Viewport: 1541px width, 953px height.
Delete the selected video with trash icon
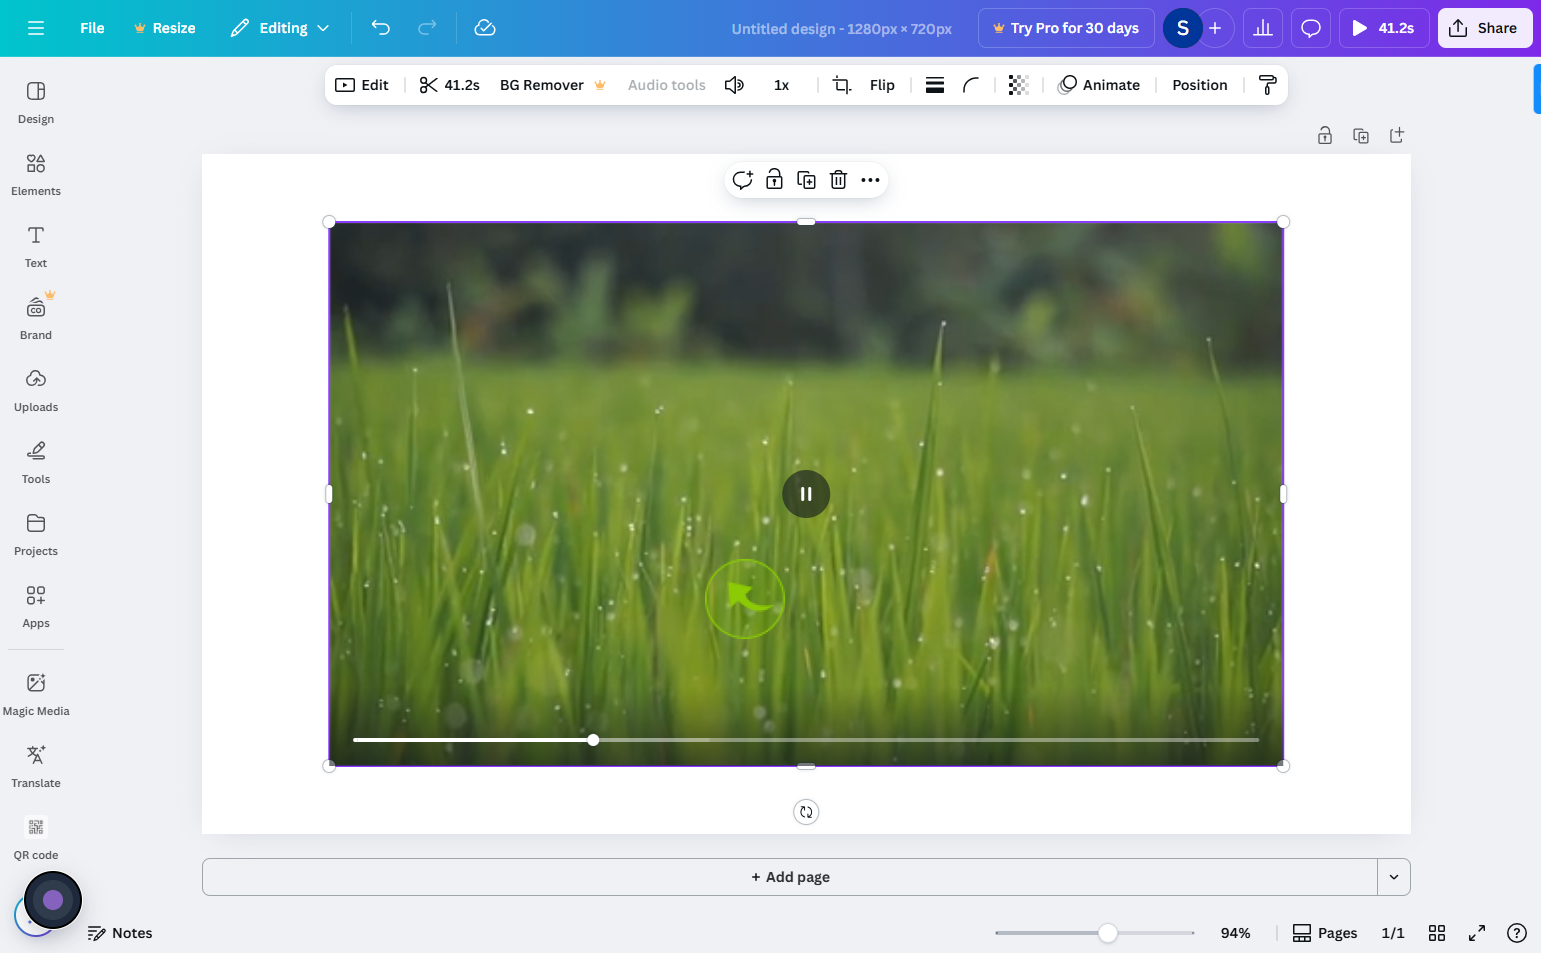[838, 180]
